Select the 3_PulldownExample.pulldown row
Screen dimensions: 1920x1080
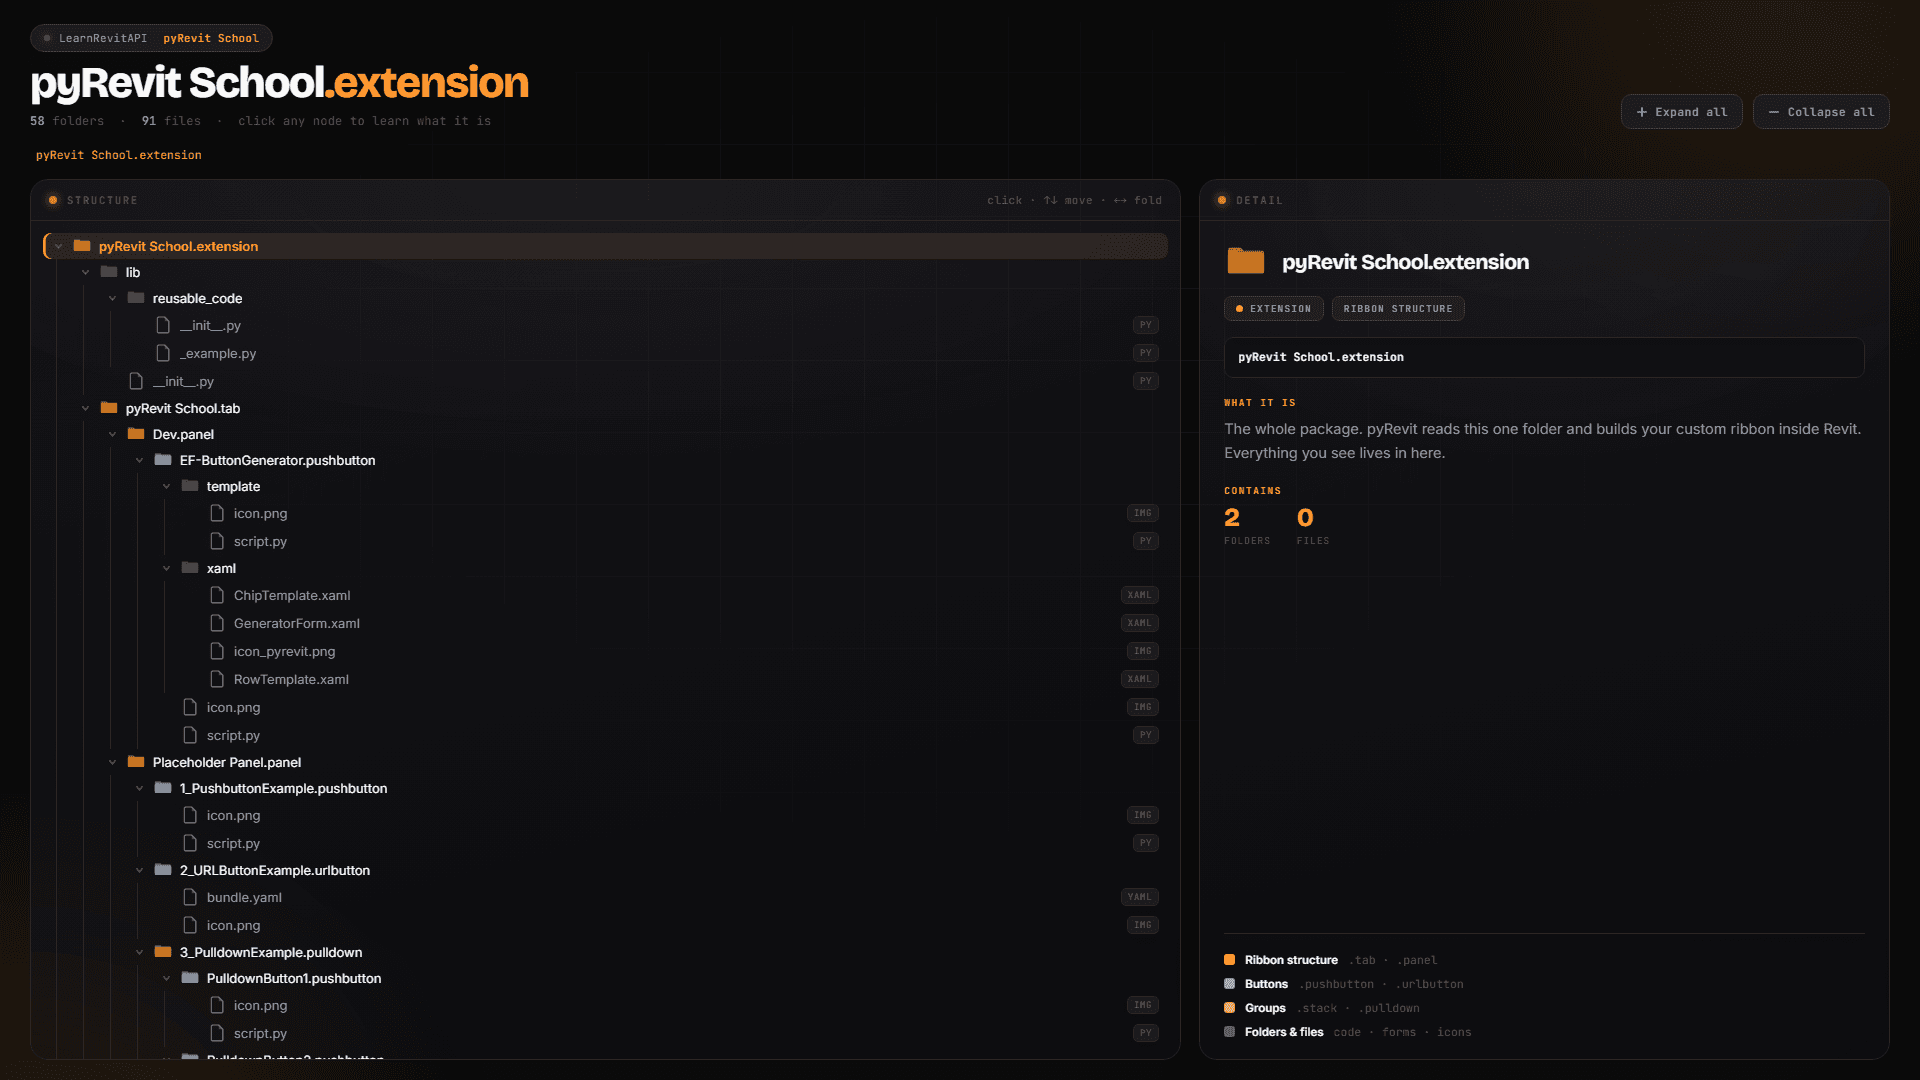(x=647, y=952)
